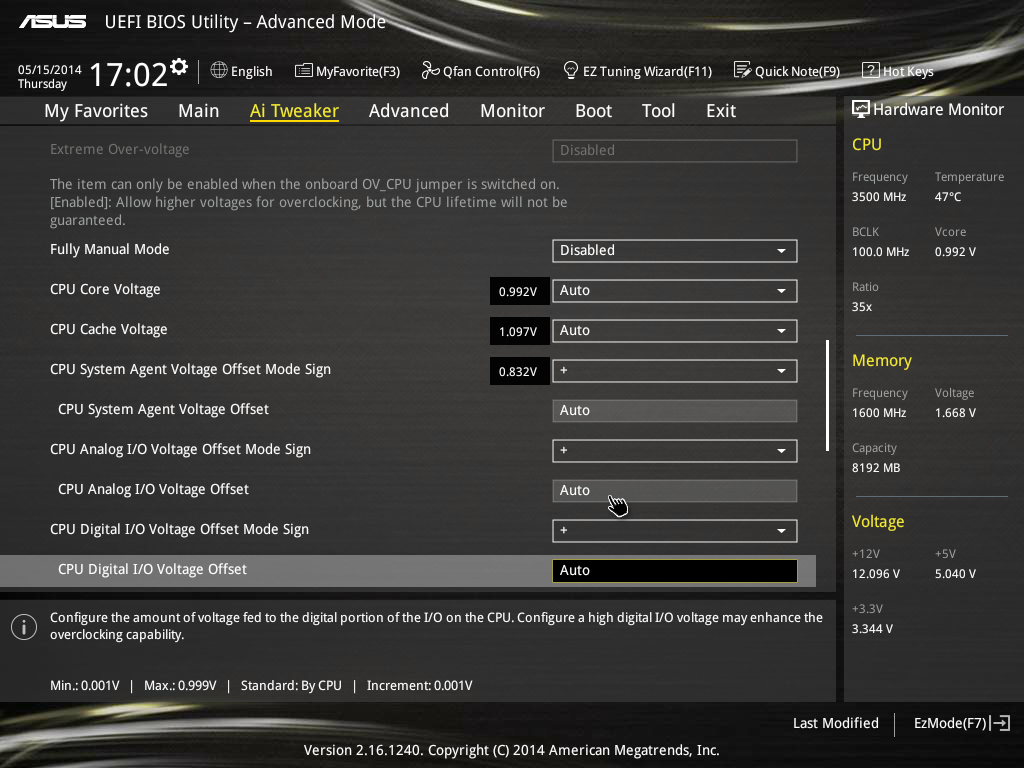
Task: Open Digital I/O Offset Mode Sign dropdown
Action: [675, 531]
